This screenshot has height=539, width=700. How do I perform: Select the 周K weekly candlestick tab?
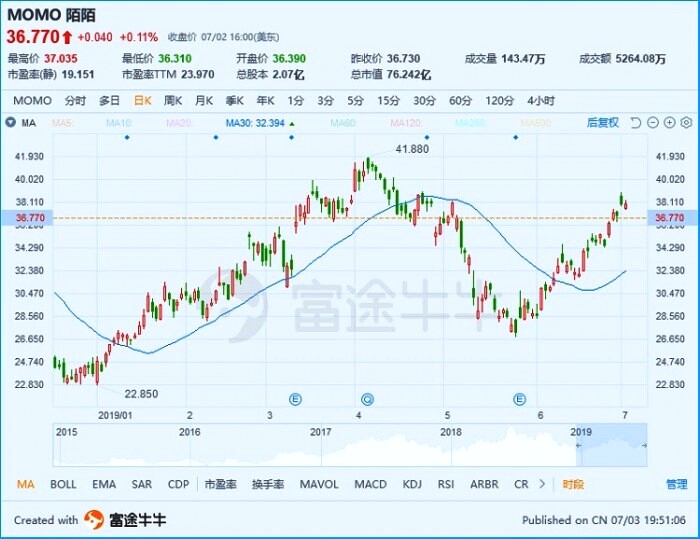point(173,100)
